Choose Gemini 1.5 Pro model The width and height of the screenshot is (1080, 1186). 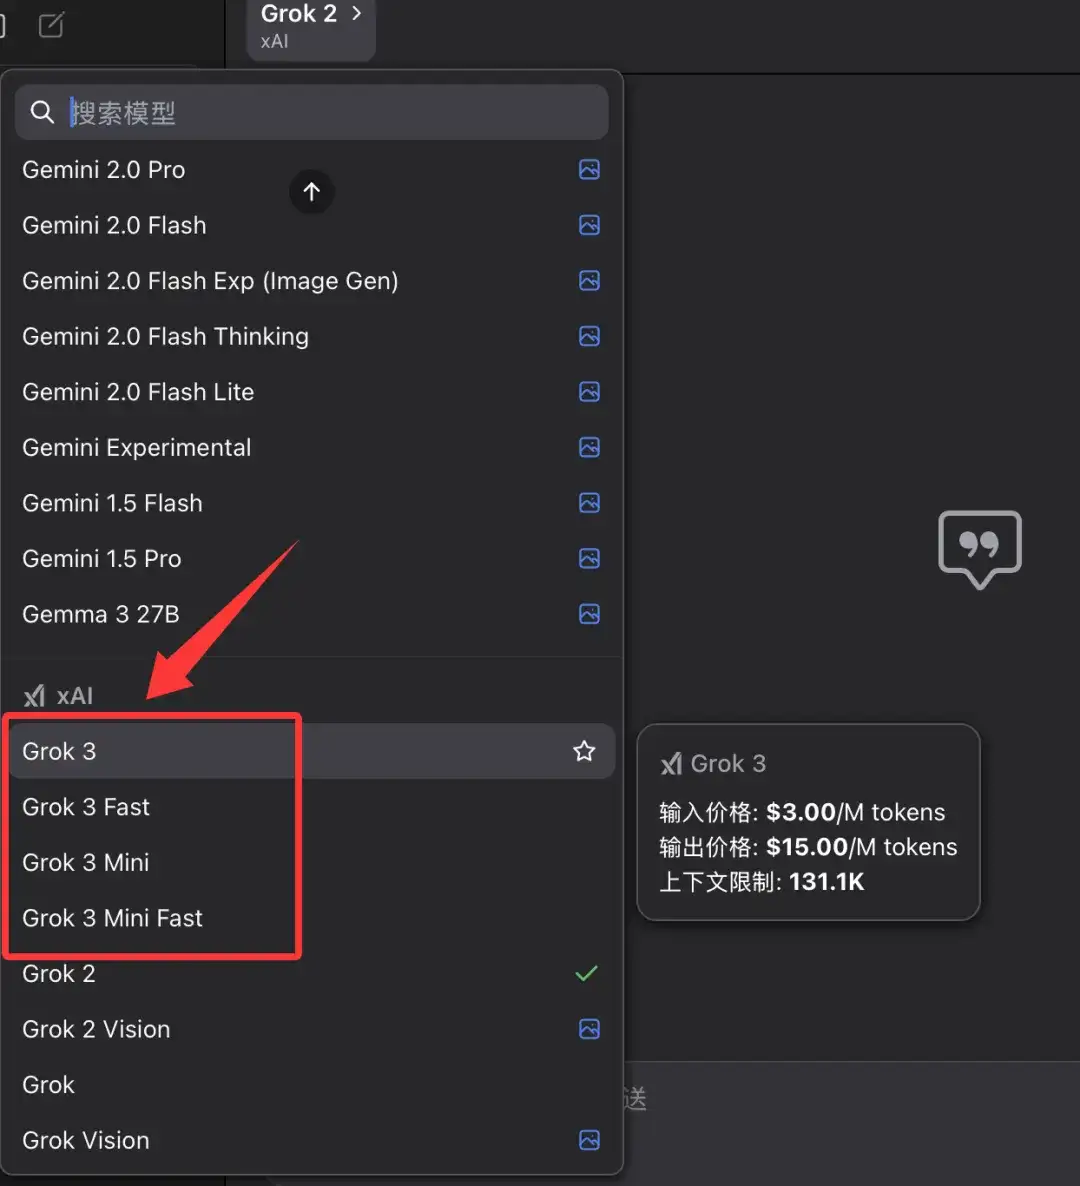(x=312, y=559)
